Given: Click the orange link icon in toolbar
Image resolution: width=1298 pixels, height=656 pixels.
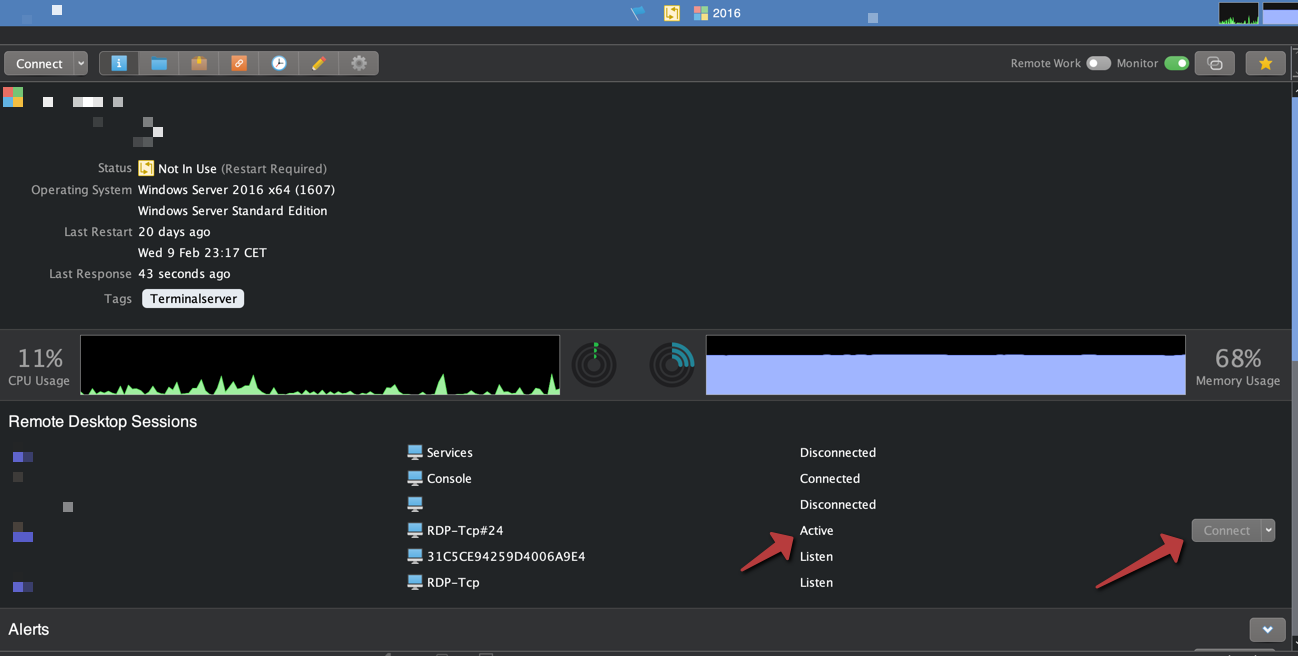Looking at the screenshot, I should (x=239, y=63).
